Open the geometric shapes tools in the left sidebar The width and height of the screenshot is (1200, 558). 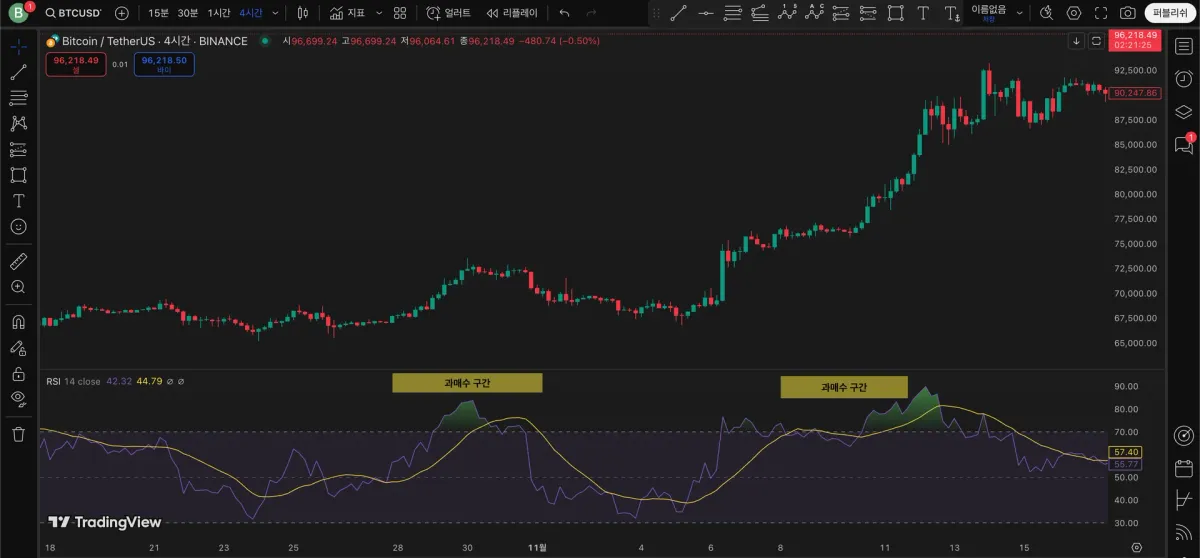tap(18, 175)
